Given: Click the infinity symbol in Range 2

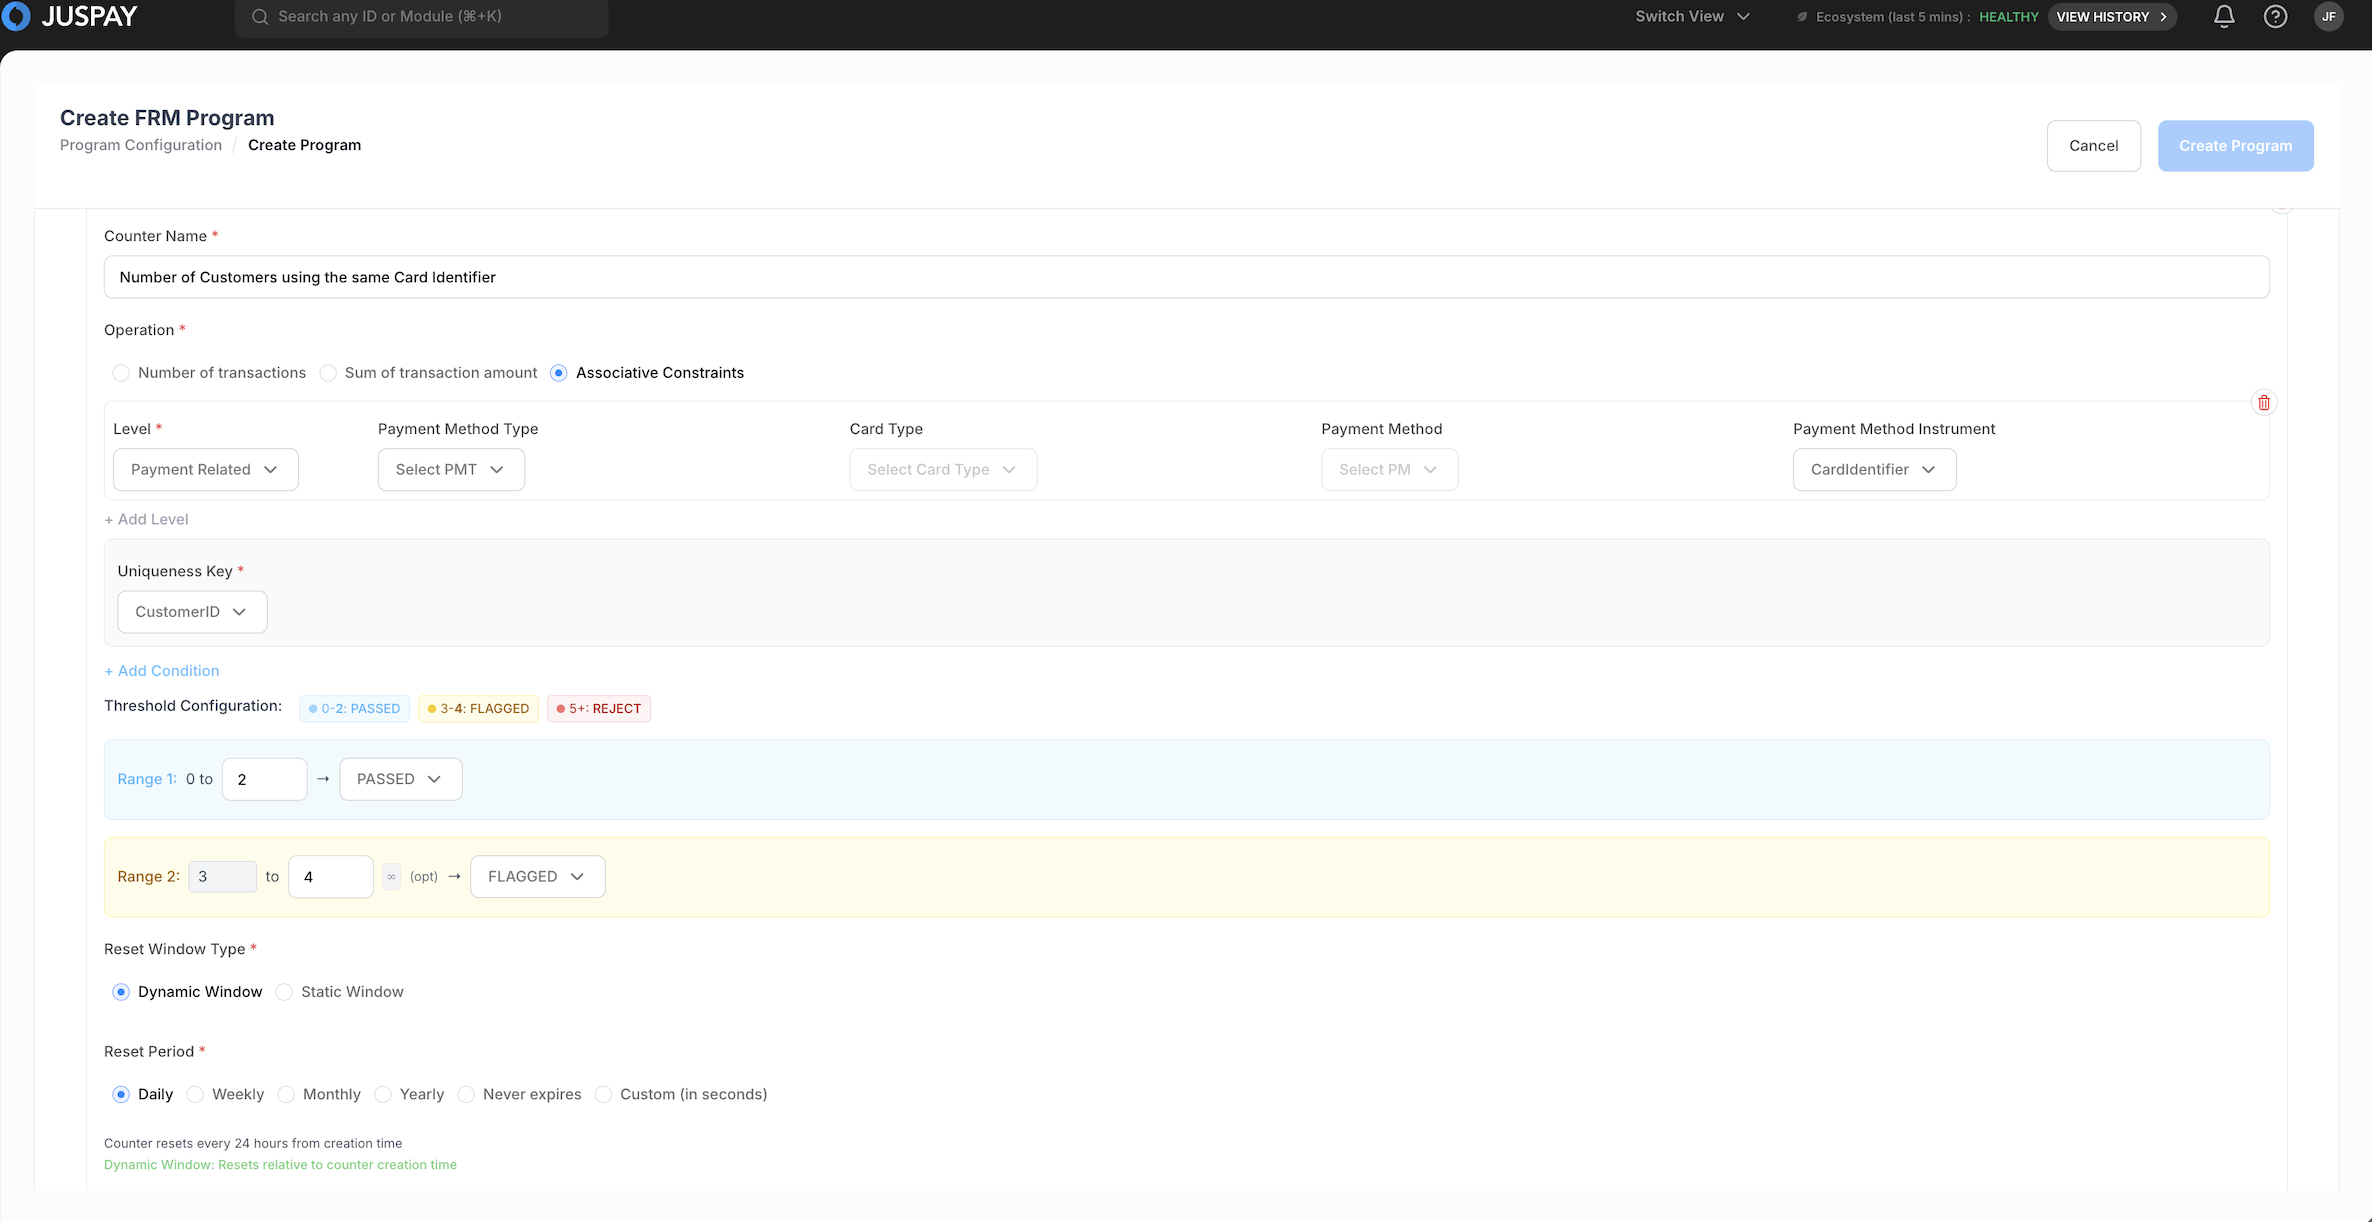Looking at the screenshot, I should (x=391, y=877).
